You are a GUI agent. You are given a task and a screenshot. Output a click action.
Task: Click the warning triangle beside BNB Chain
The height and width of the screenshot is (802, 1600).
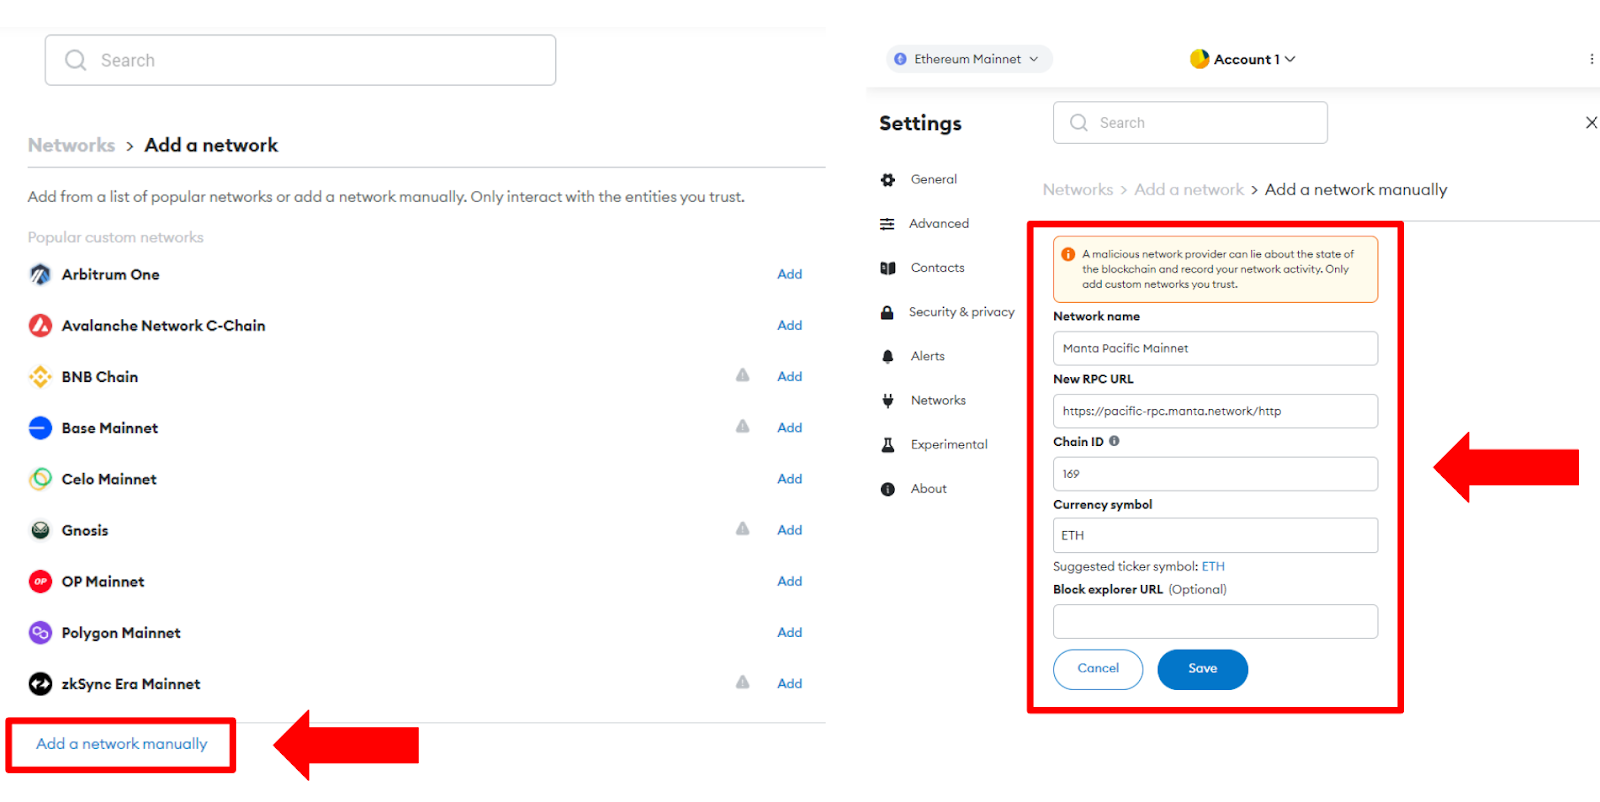pyautogui.click(x=743, y=375)
